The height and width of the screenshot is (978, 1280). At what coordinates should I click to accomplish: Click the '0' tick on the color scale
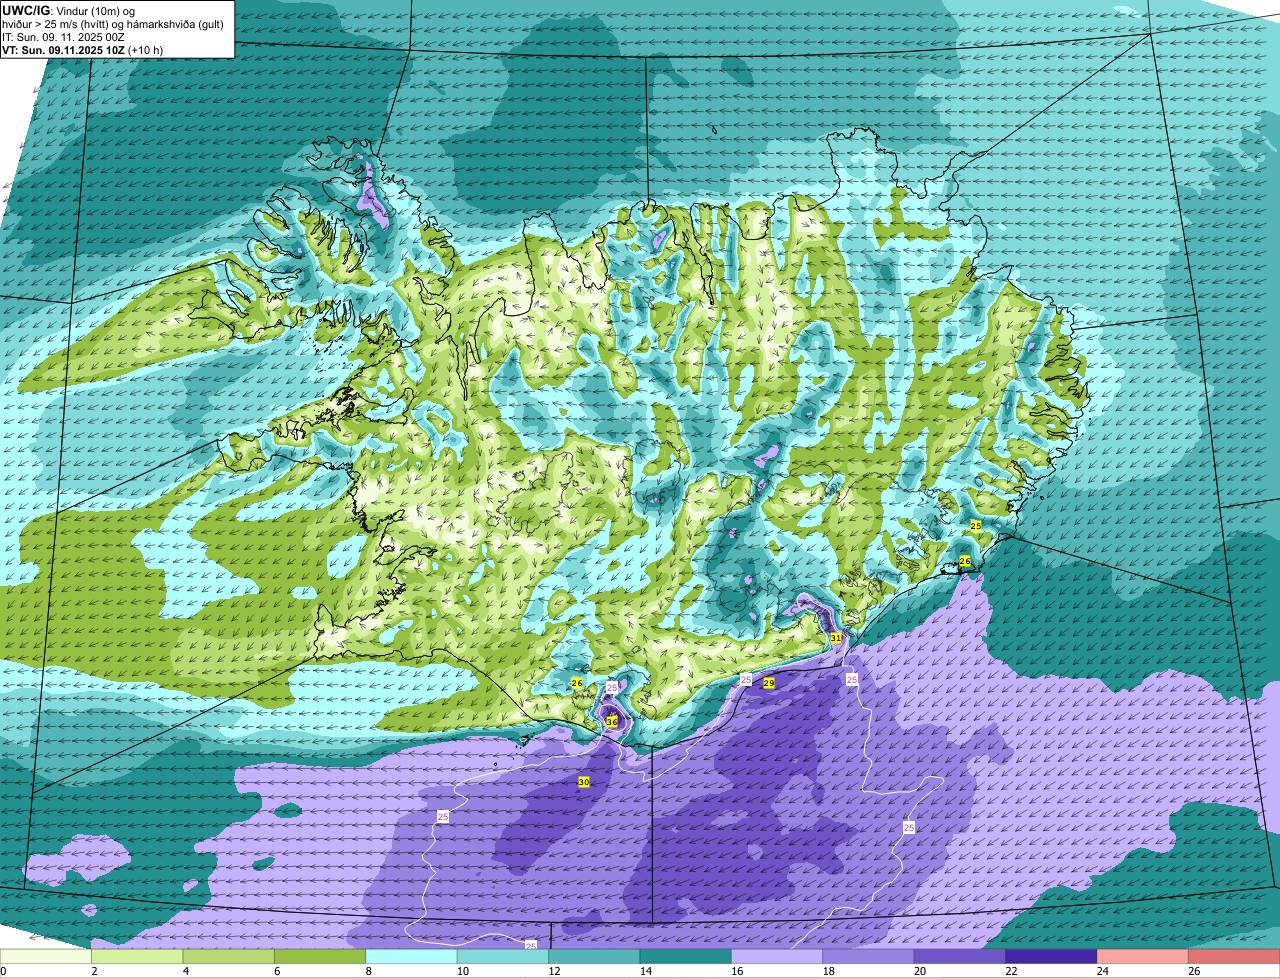(x=3, y=971)
